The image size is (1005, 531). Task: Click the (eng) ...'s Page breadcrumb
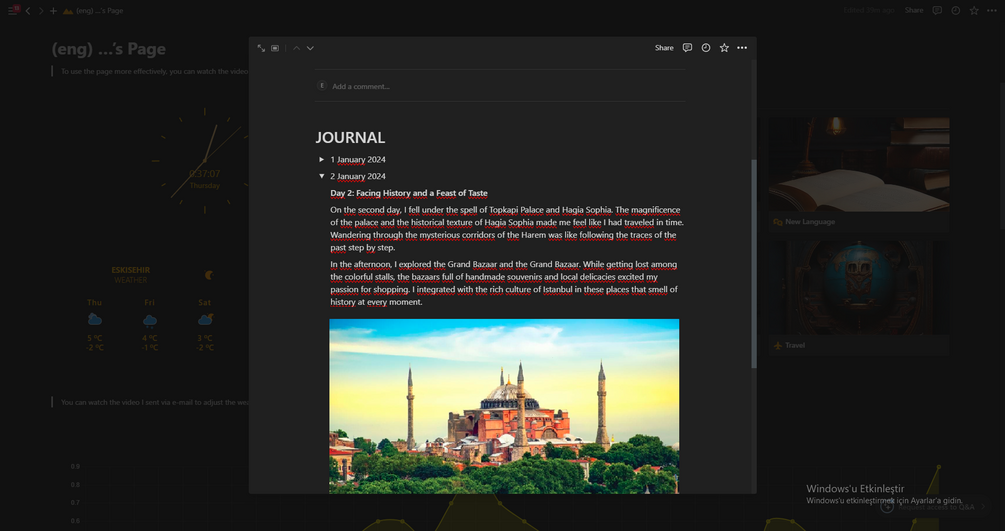tap(99, 11)
